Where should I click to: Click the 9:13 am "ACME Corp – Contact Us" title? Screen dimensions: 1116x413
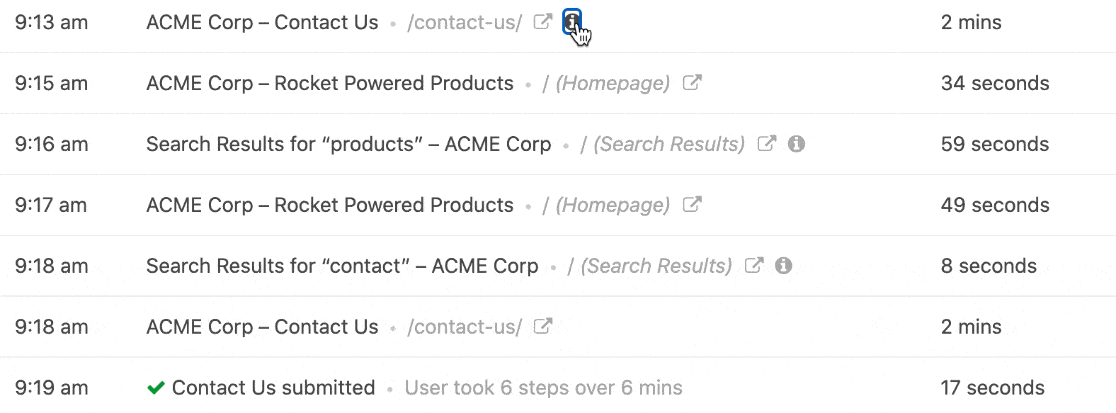pyautogui.click(x=262, y=22)
